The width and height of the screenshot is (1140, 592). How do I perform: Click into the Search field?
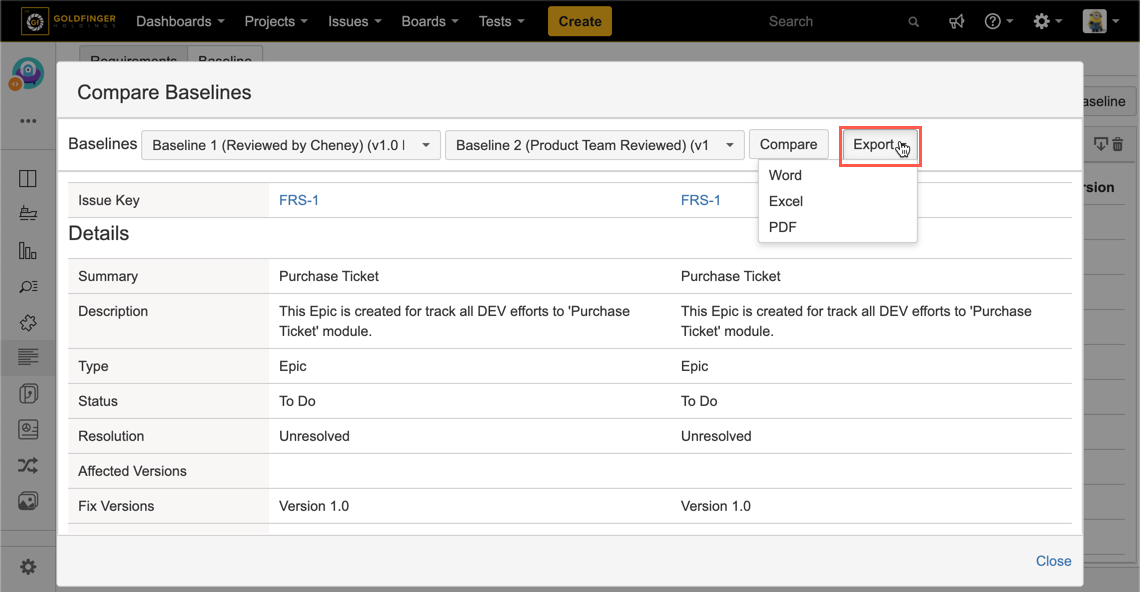(830, 21)
